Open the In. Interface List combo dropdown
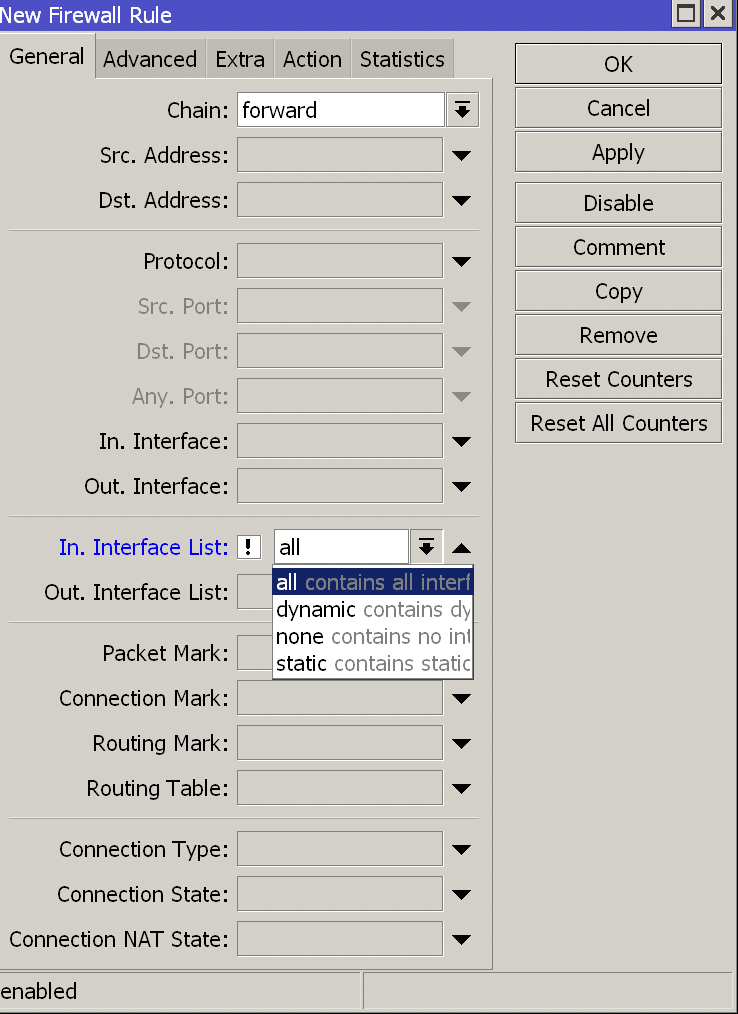The image size is (738, 1014). [x=426, y=547]
